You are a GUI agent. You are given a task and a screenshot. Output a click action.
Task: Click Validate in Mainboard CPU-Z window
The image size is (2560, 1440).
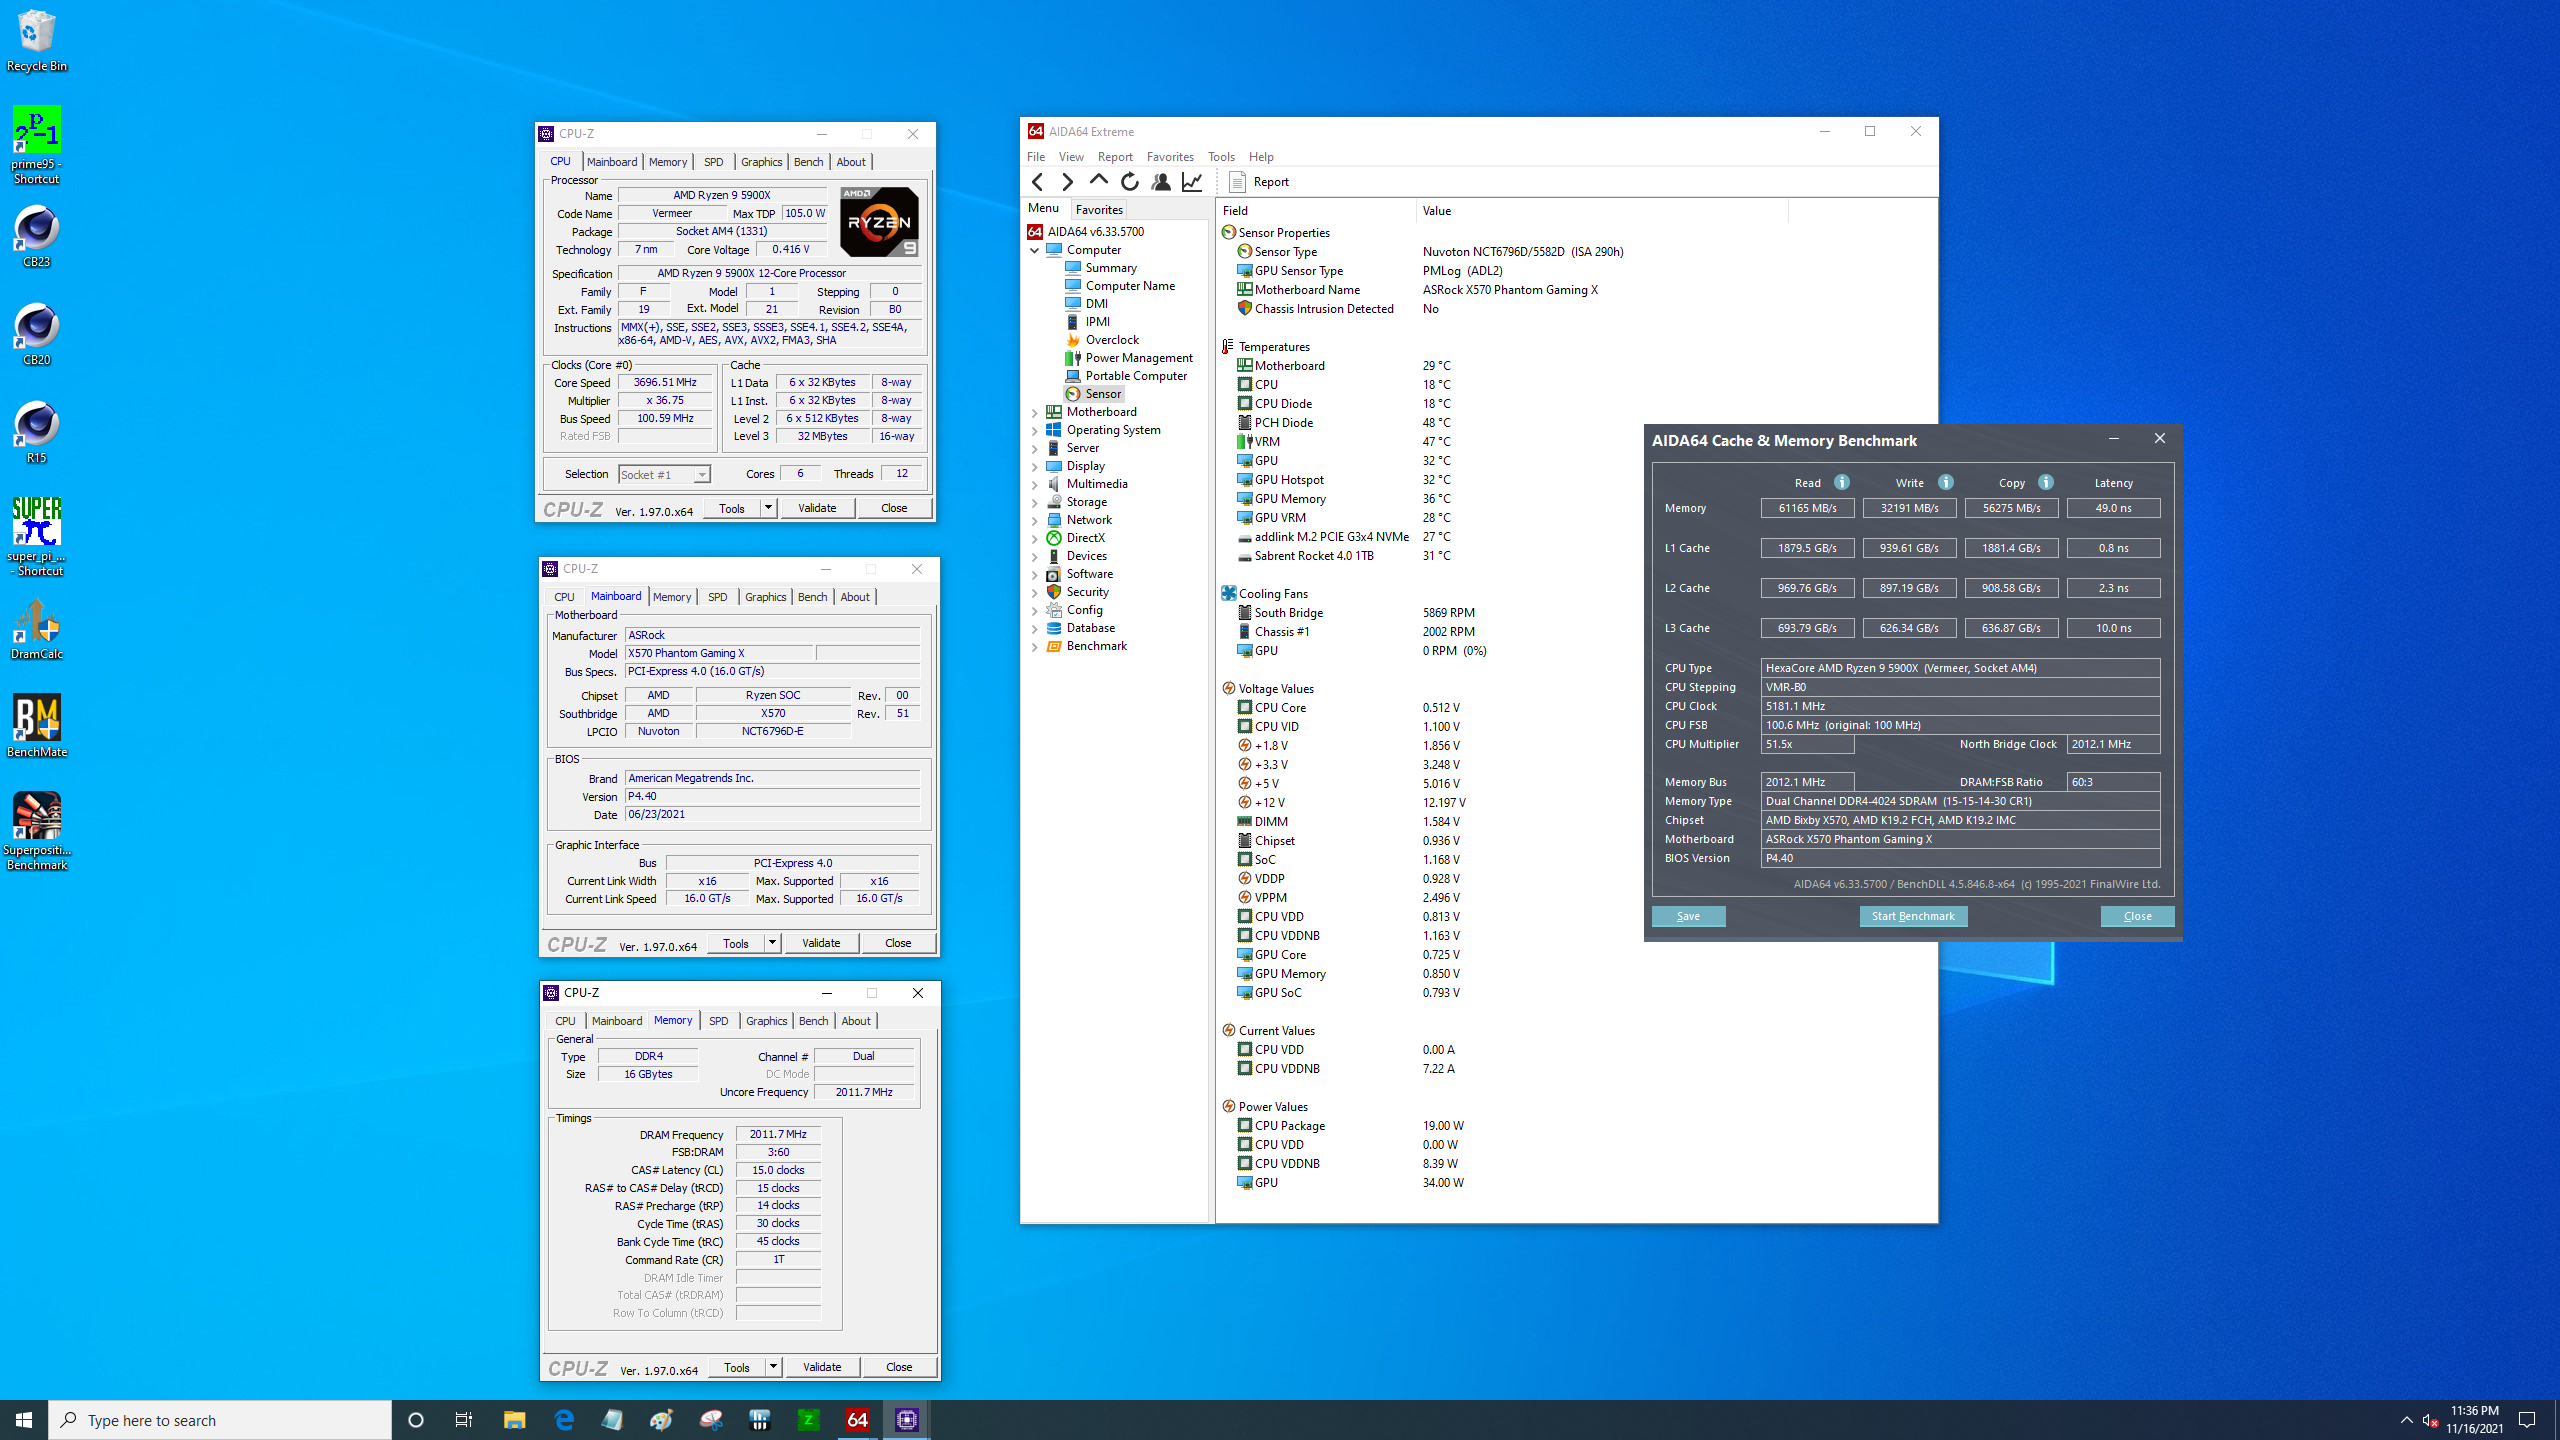pyautogui.click(x=821, y=943)
